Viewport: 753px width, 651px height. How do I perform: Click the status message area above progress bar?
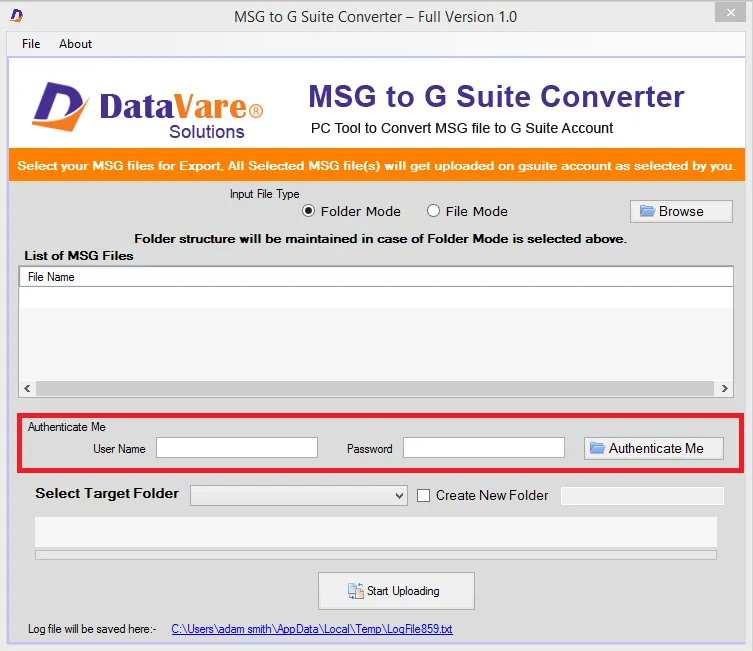tap(376, 532)
